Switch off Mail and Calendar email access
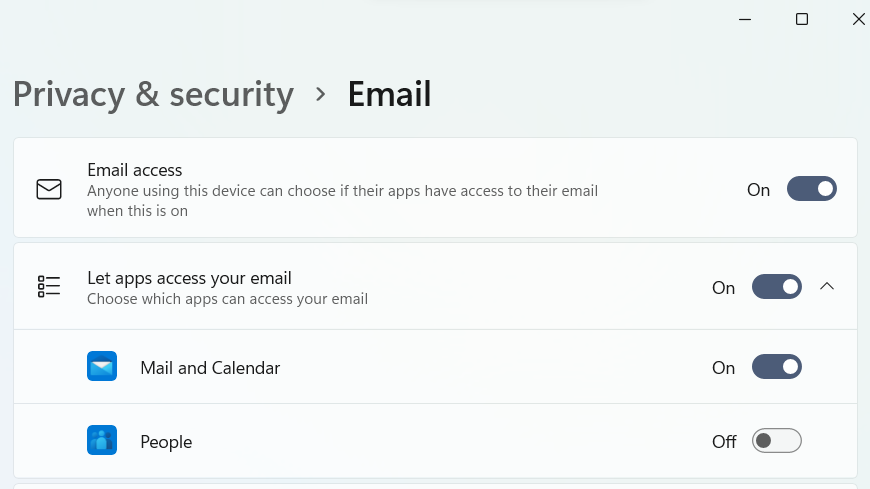This screenshot has height=489, width=870. [x=776, y=367]
